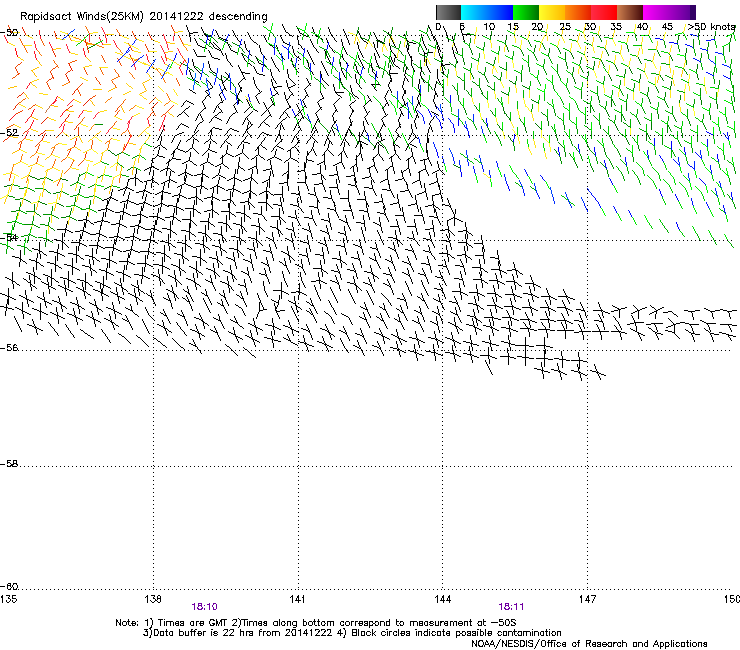Click the '141' longitude axis label
Screen dimensions: 740x650
tap(297, 599)
